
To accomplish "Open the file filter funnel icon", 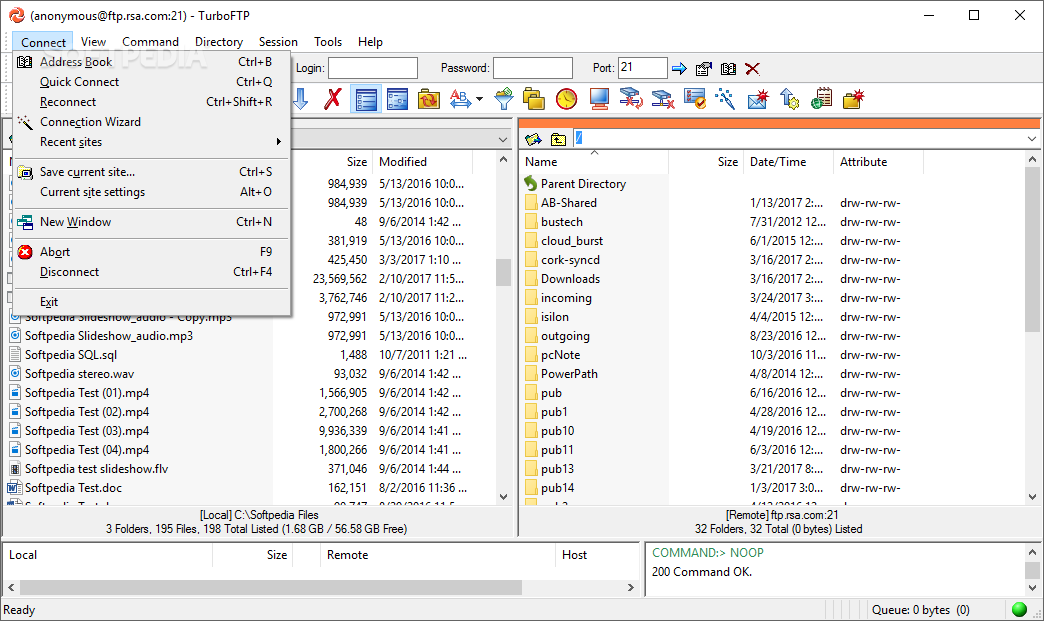I will (504, 99).
